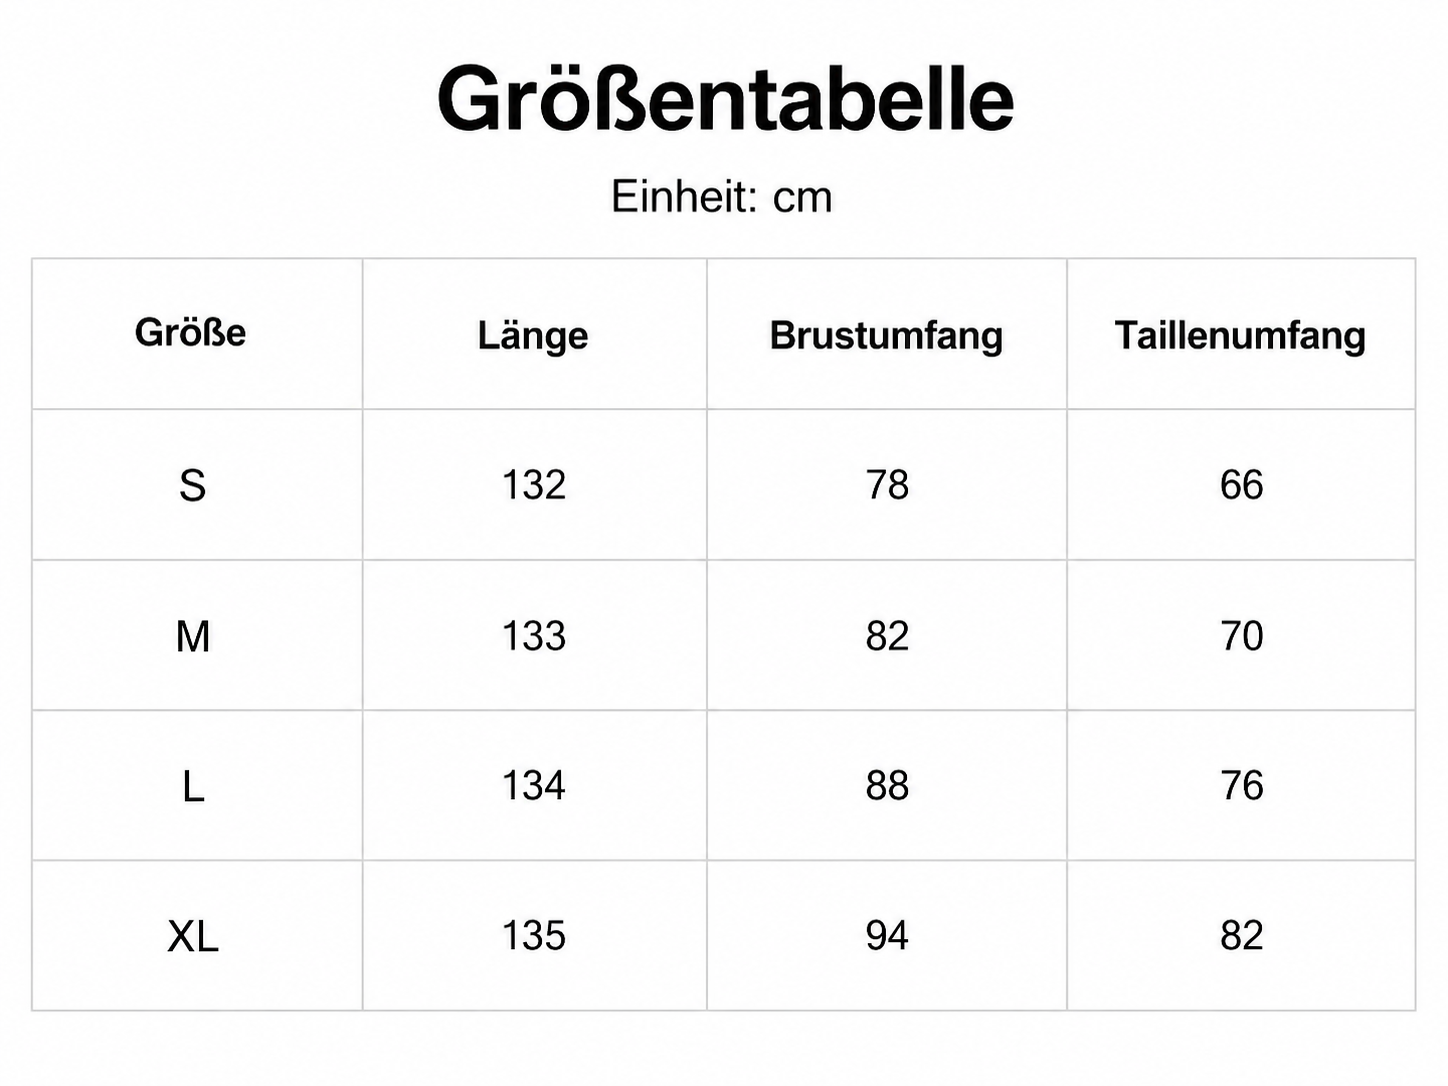The width and height of the screenshot is (1448, 1086).
Task: Click the length value 132
Action: point(534,485)
